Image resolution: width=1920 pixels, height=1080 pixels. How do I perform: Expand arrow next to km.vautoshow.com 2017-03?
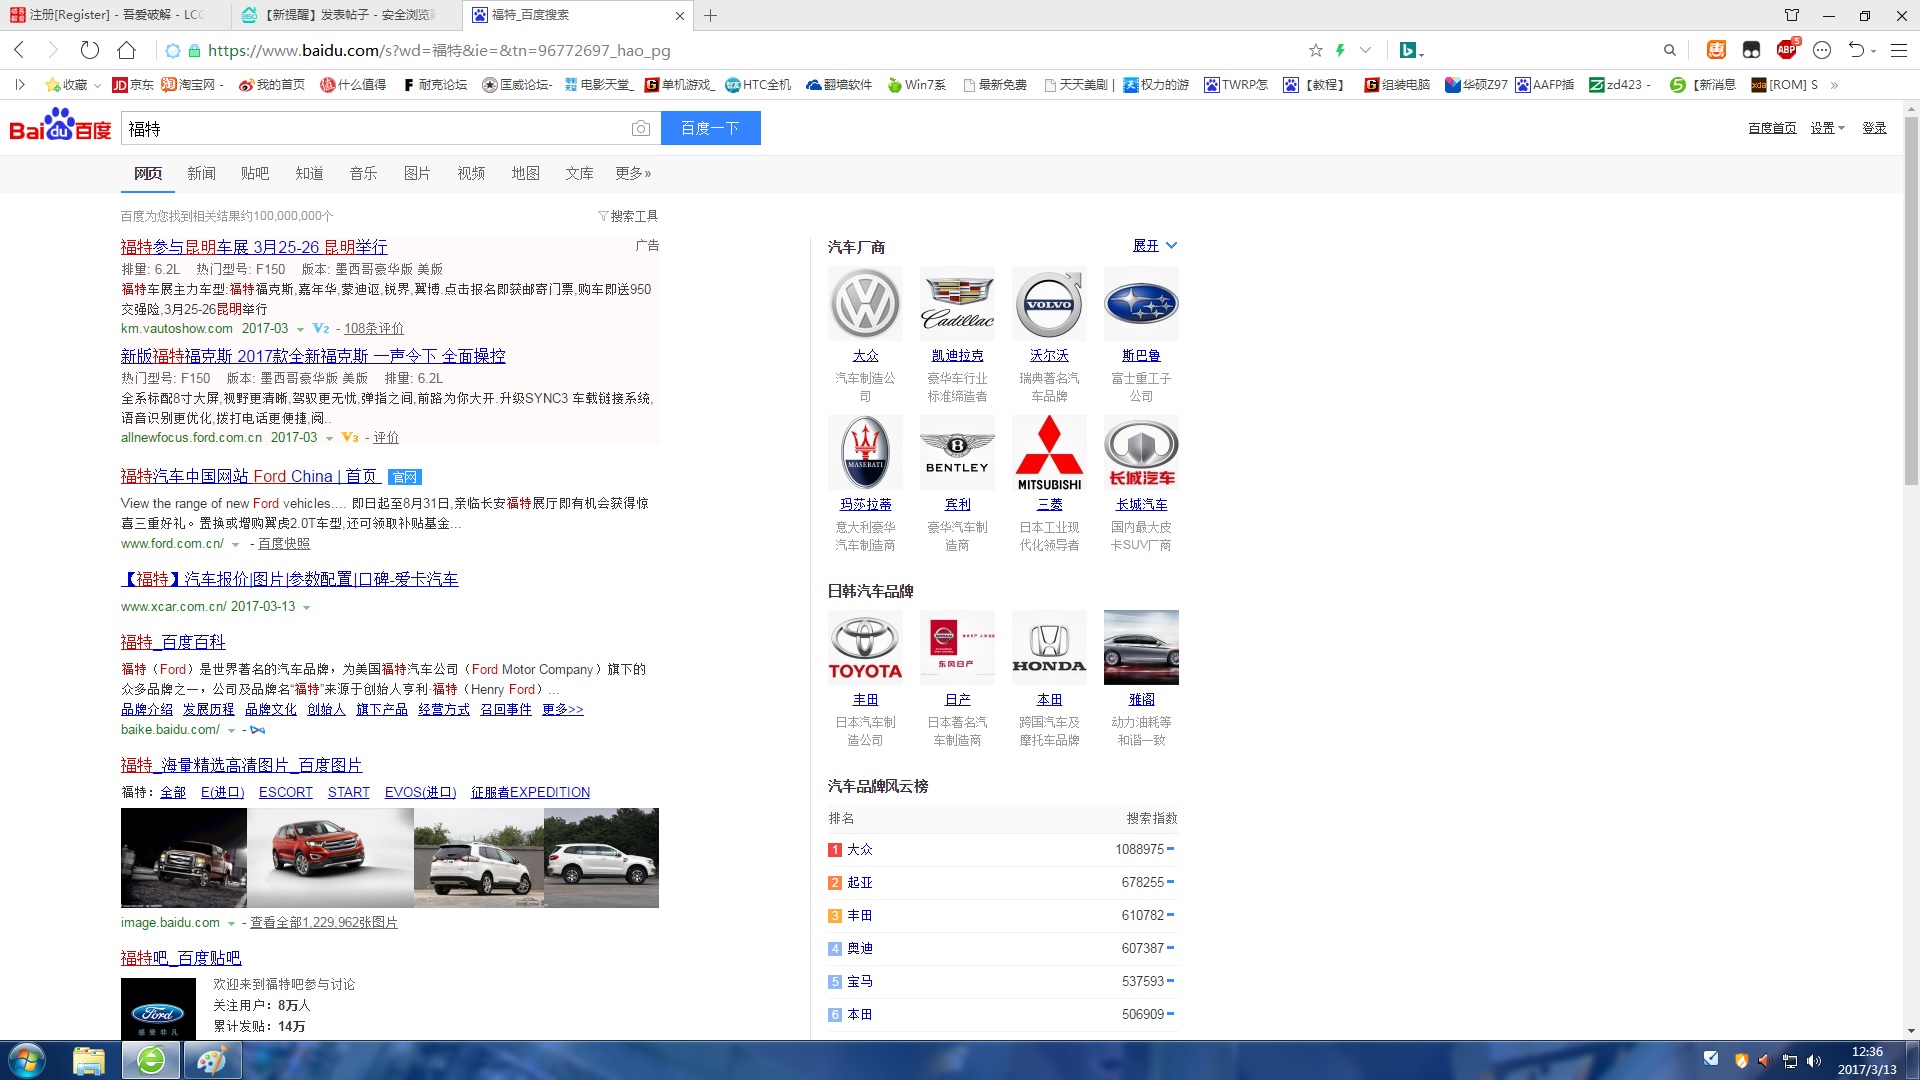pyautogui.click(x=300, y=329)
